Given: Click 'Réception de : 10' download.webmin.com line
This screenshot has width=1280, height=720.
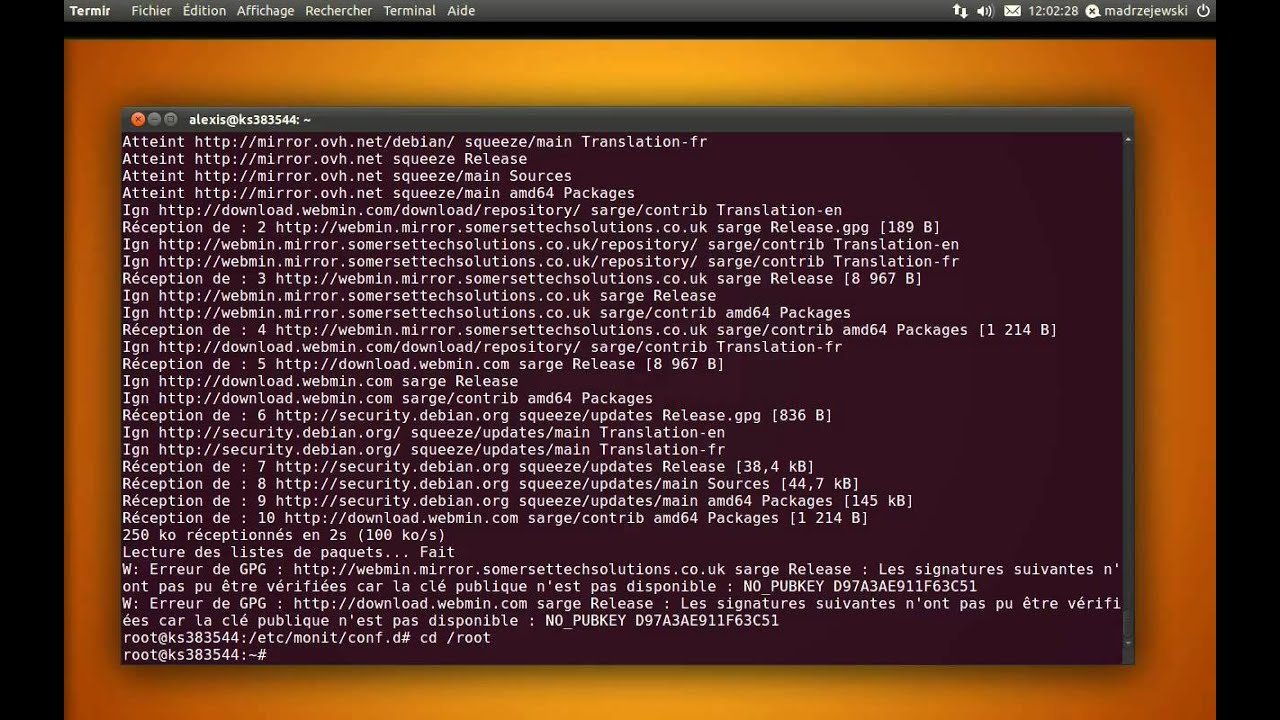Looking at the screenshot, I should pos(495,518).
